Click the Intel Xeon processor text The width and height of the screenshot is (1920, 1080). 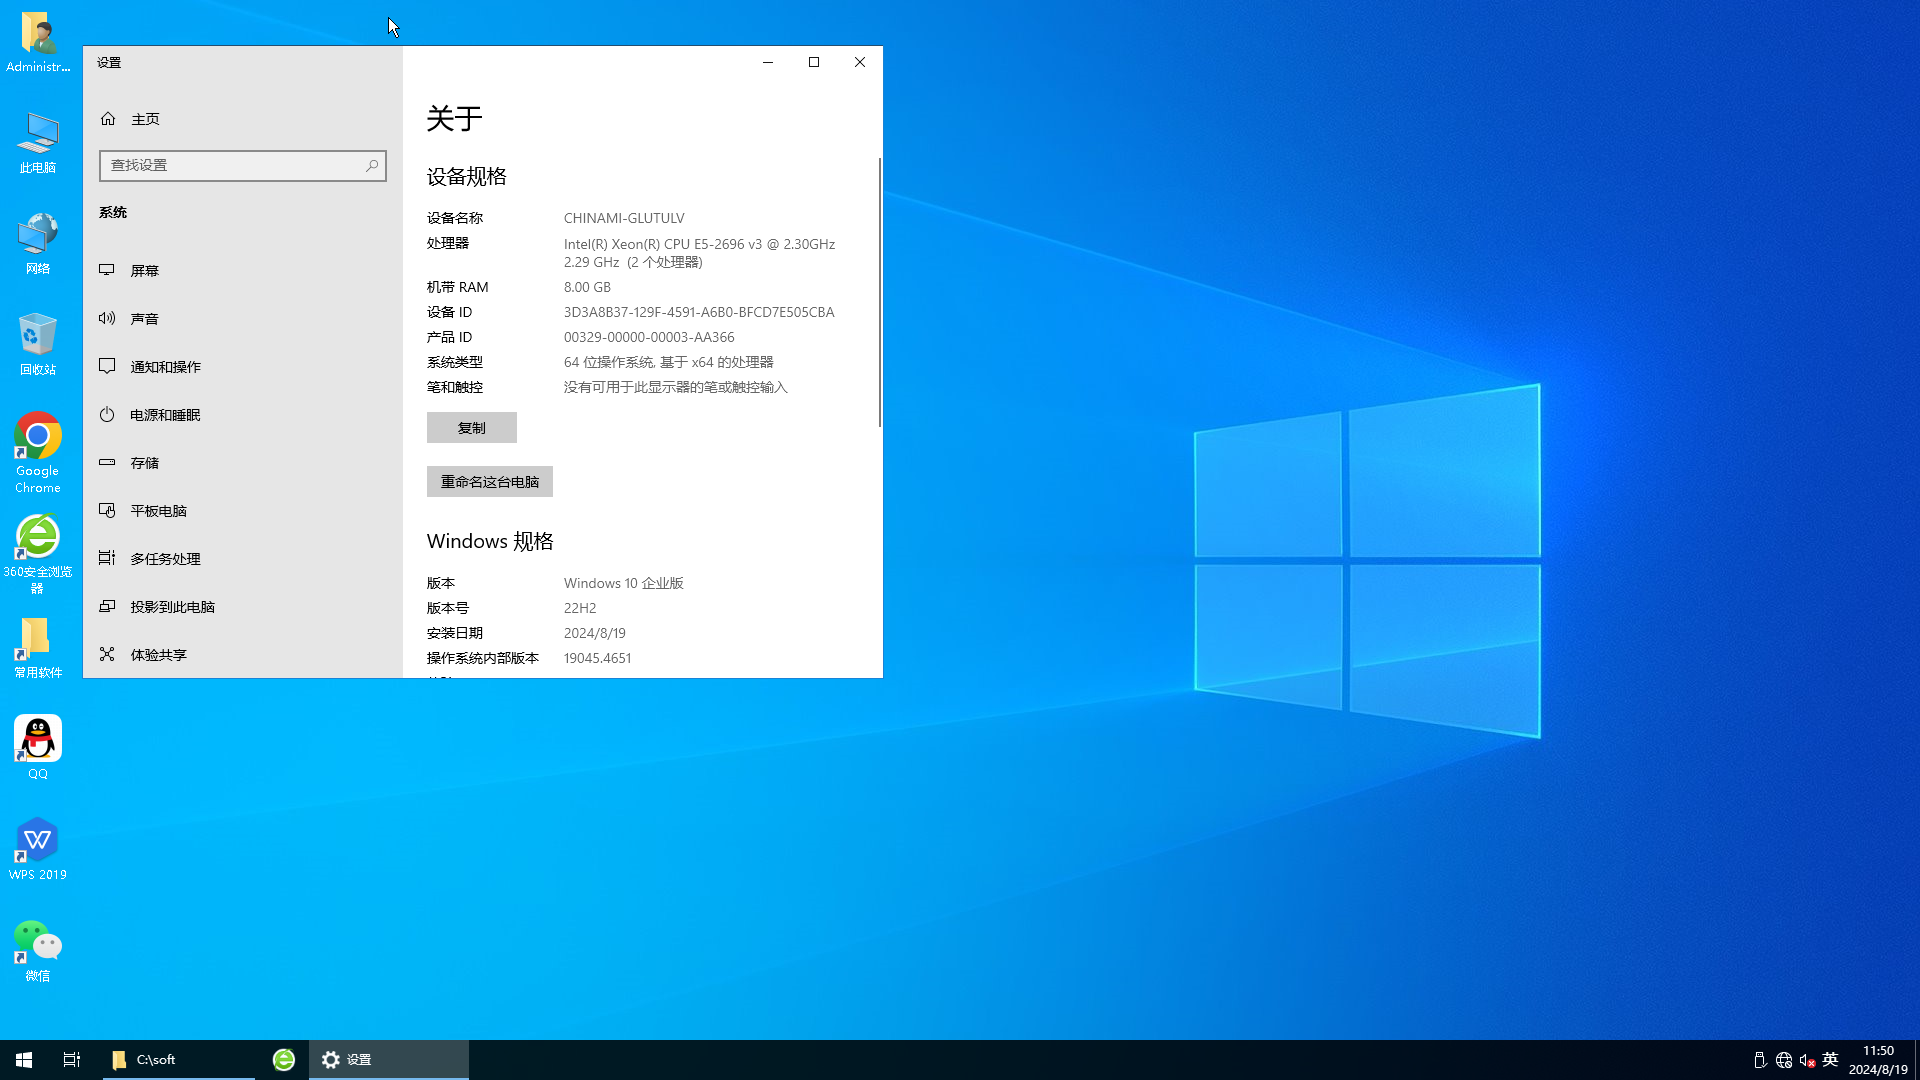tap(699, 253)
